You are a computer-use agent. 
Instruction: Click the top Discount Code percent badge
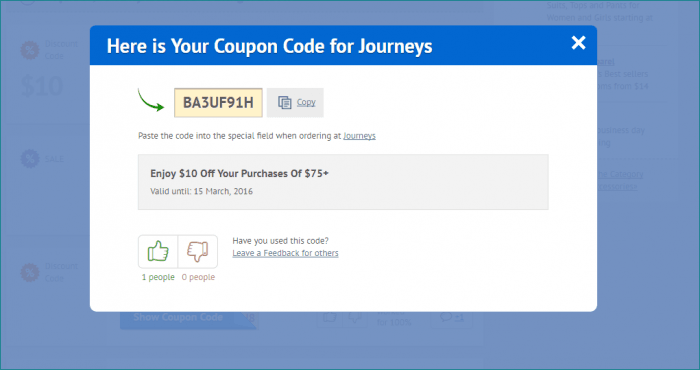pos(30,50)
